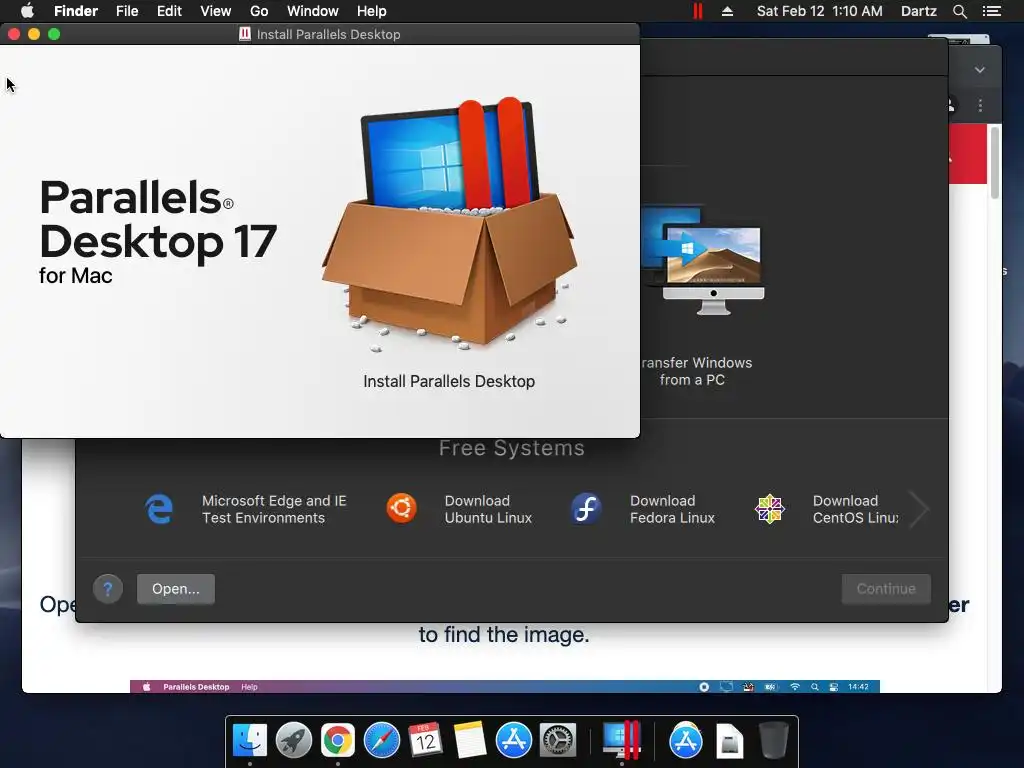This screenshot has width=1024, height=768.
Task: Open the Finder menu
Action: (x=76, y=11)
